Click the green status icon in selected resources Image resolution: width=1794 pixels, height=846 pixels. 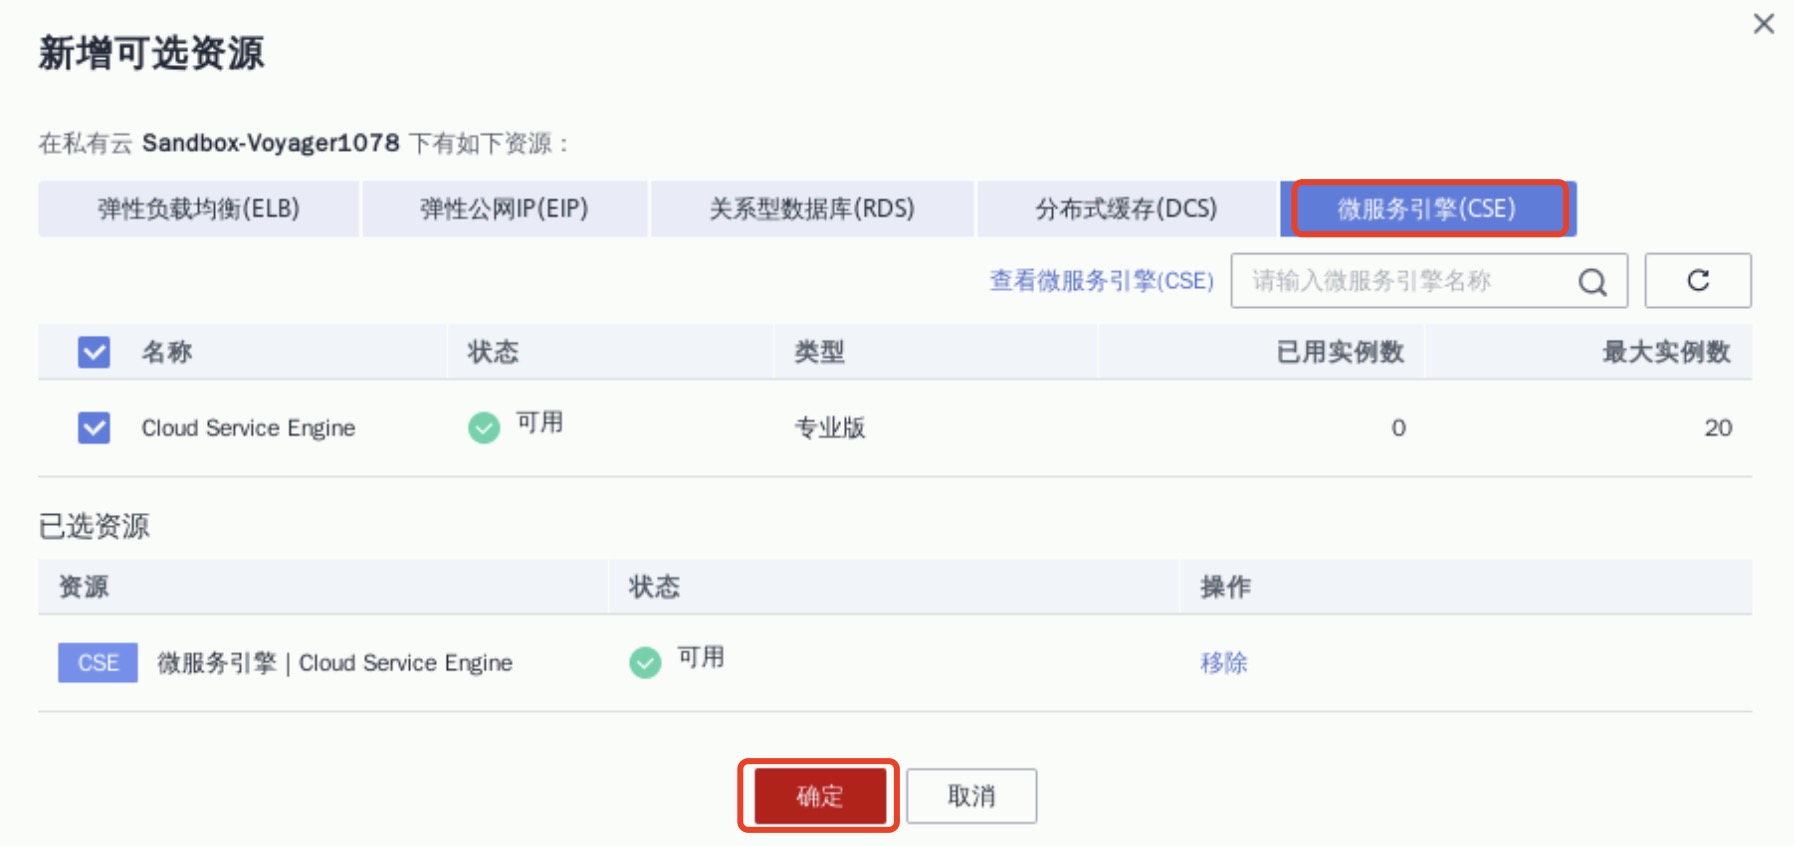[645, 662]
